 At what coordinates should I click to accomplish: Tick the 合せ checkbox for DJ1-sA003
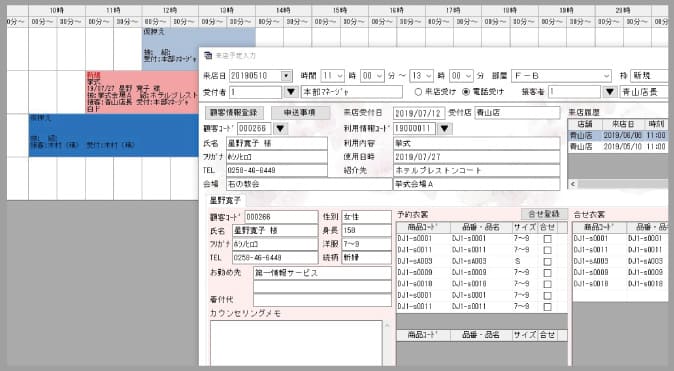point(547,261)
